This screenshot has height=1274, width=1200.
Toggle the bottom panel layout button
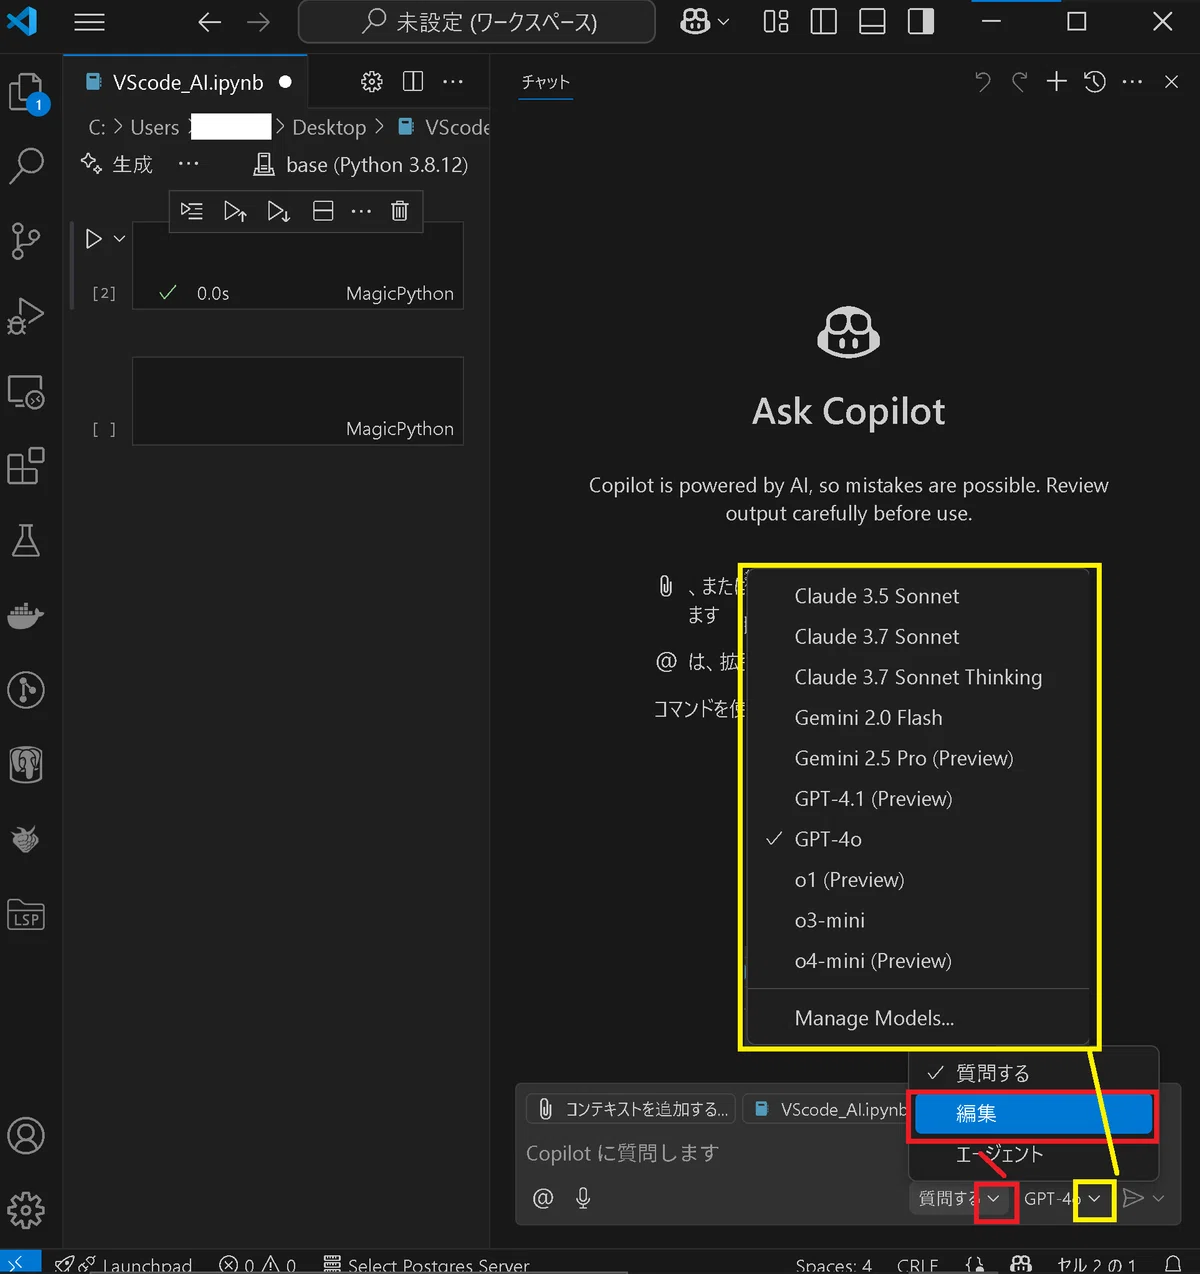pyautogui.click(x=872, y=22)
